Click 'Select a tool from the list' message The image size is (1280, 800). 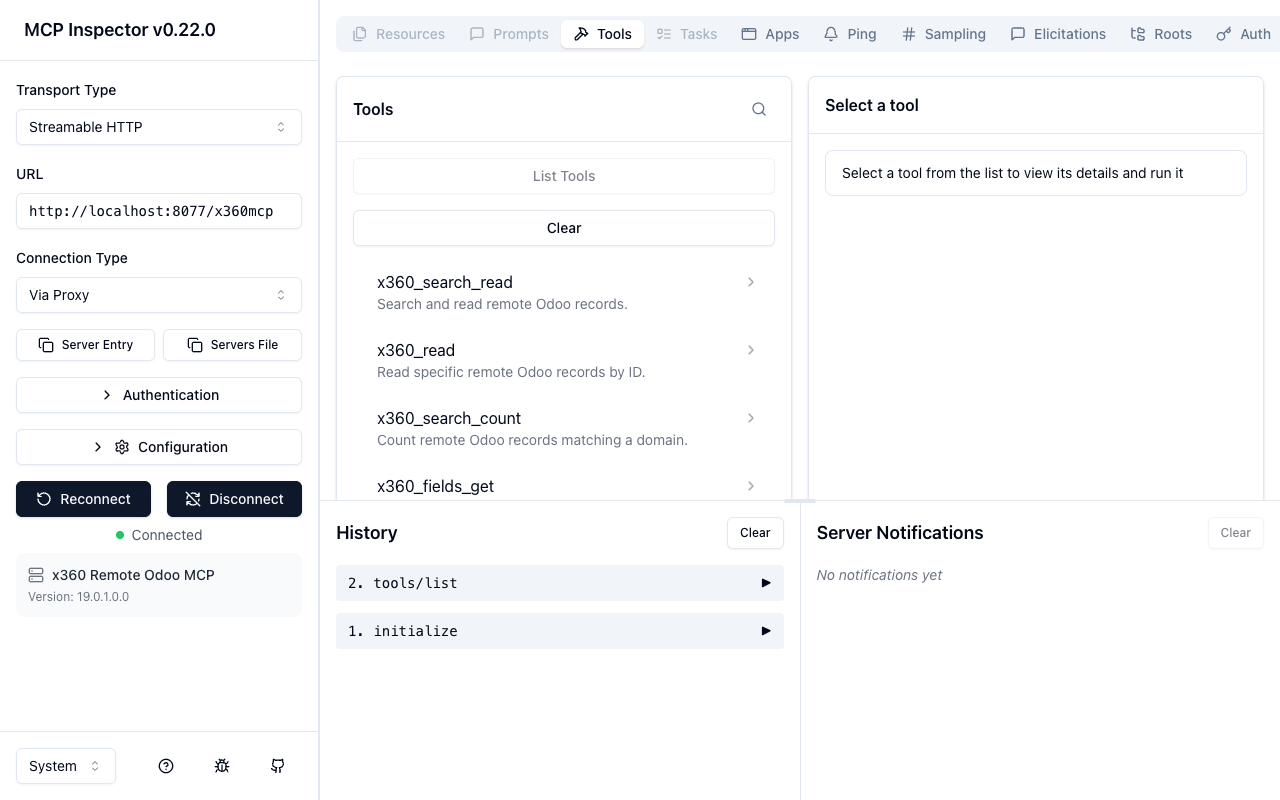point(1012,173)
